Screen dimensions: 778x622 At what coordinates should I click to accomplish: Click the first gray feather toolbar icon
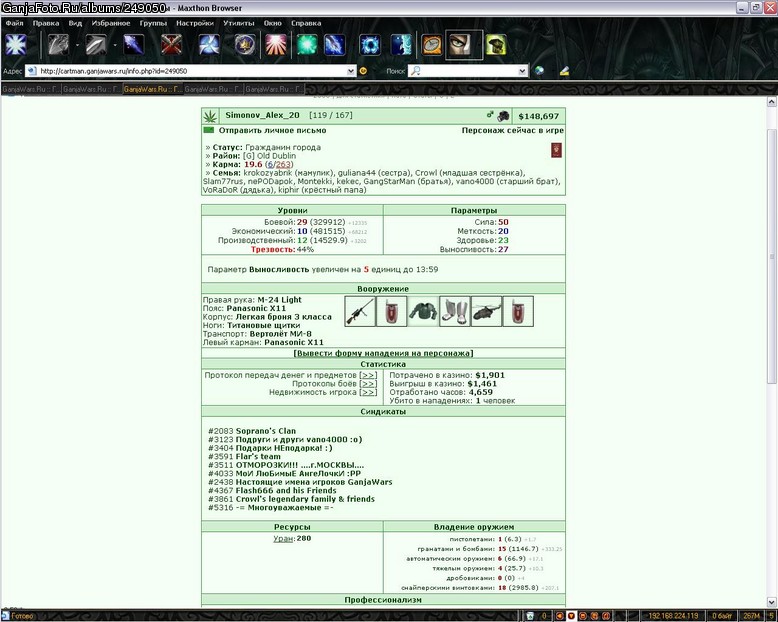(x=59, y=45)
